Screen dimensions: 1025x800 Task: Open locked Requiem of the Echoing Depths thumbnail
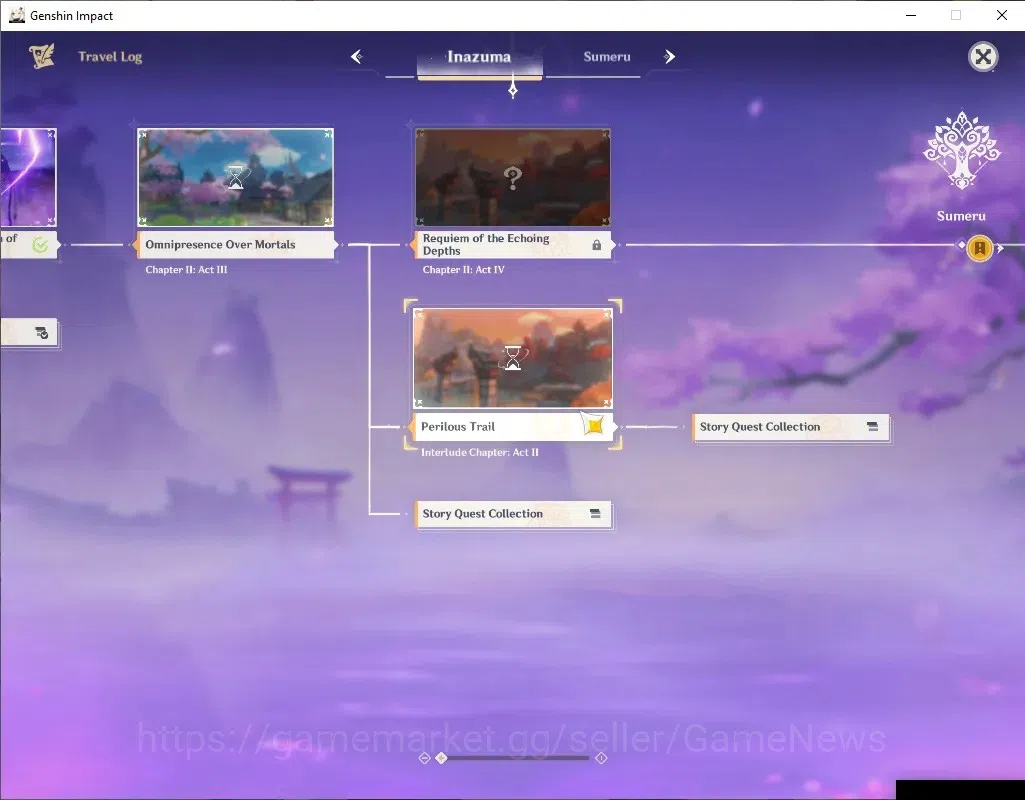click(513, 177)
